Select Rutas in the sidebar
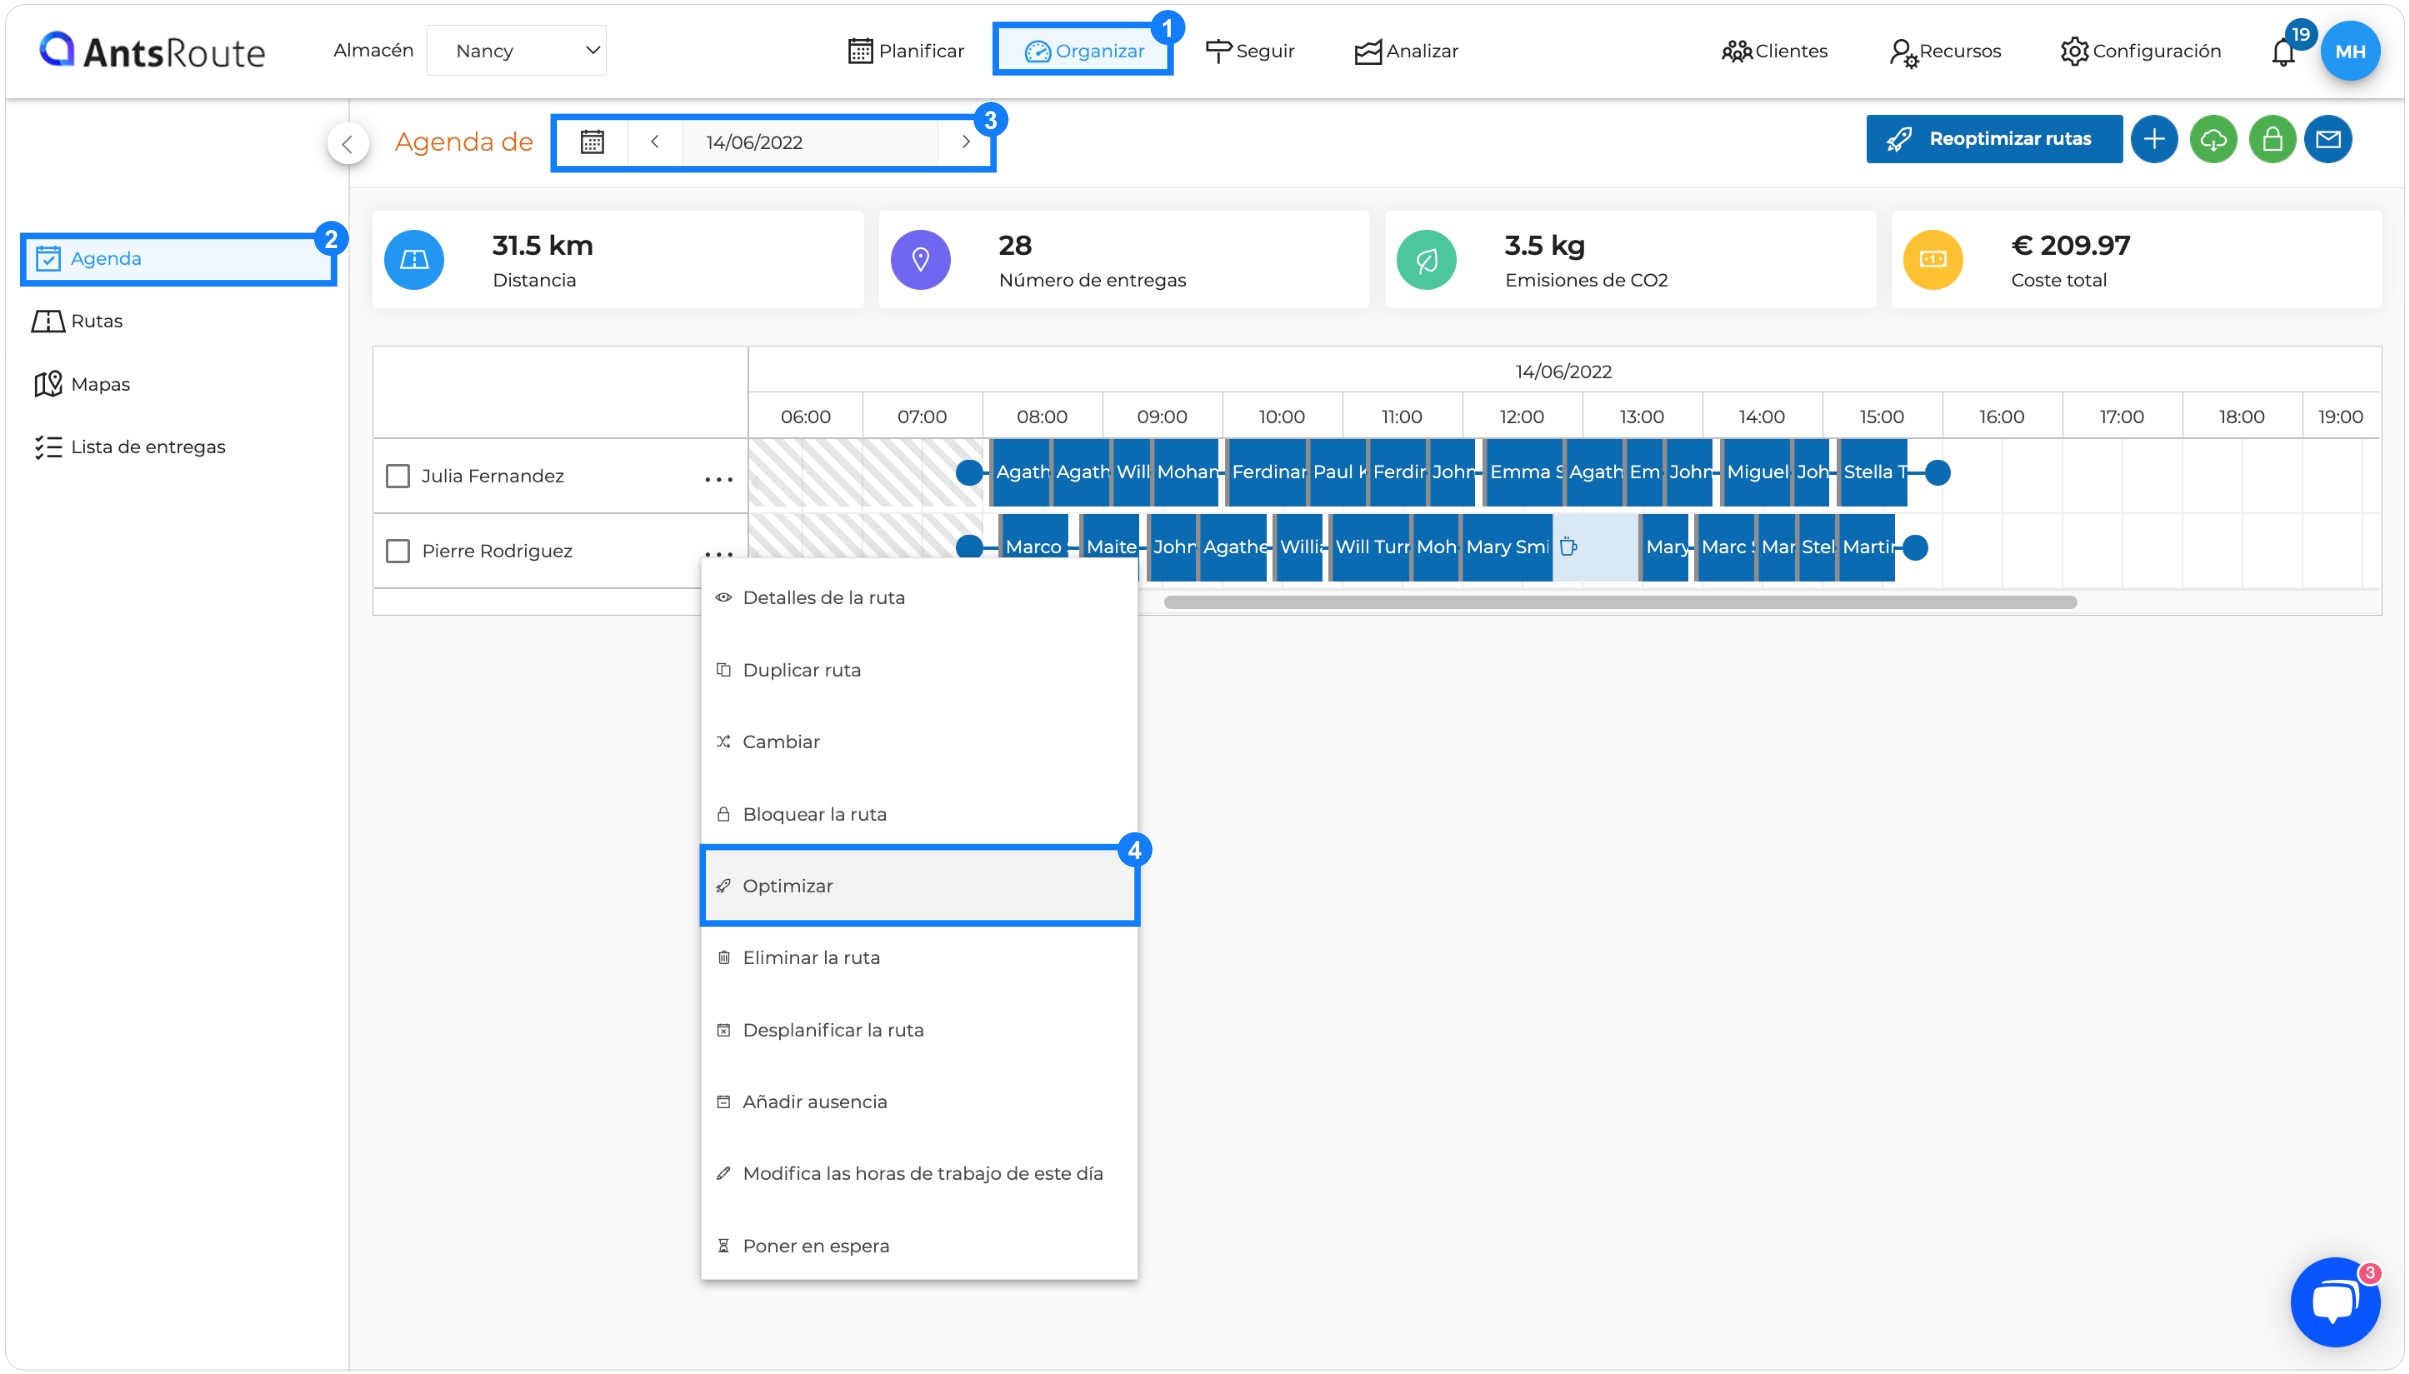The height and width of the screenshot is (1374, 2409). pos(77,321)
